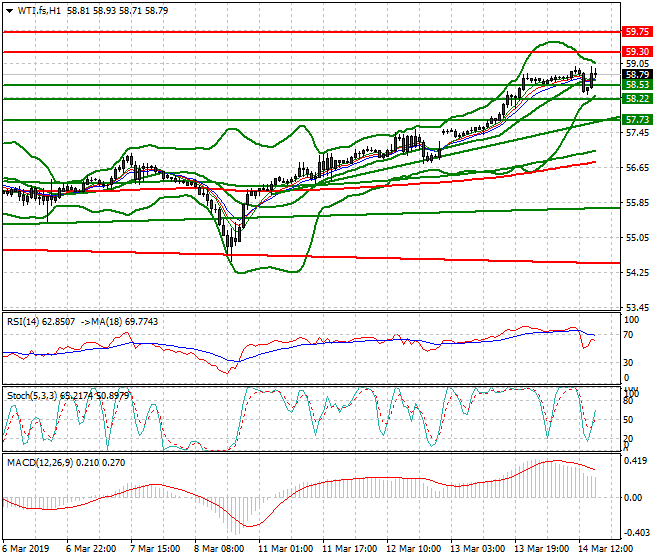This screenshot has height=560, width=660.
Task: Click the triangle arrow beside WTI.fs,H1
Action: point(9,11)
